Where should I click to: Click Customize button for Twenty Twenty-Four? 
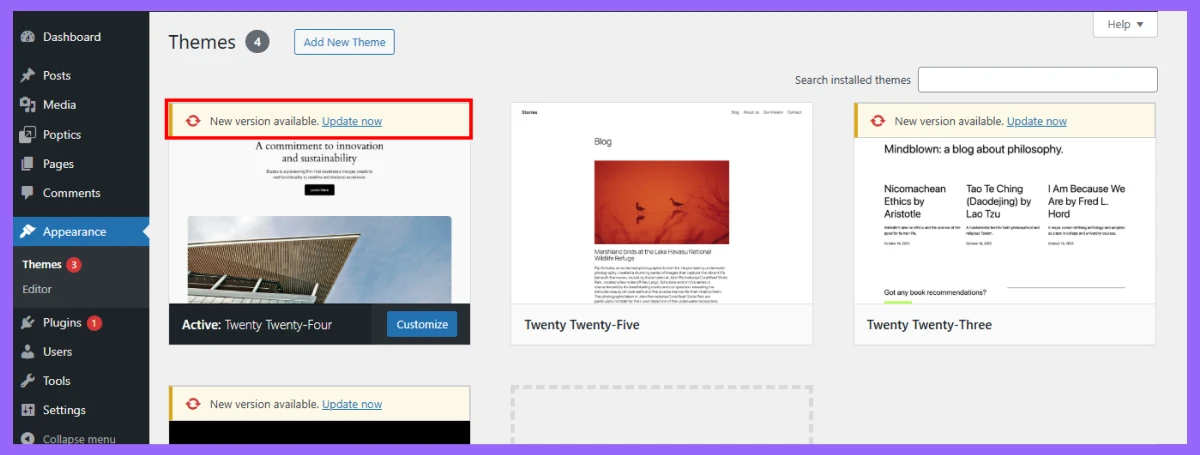(422, 324)
